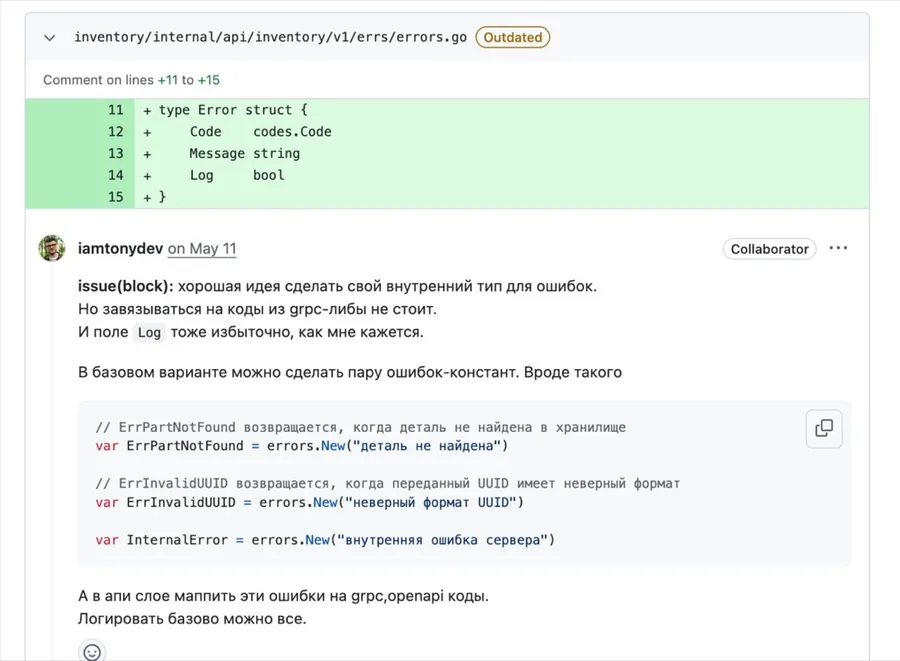Click the 'var ErrPartNotFound = errors.New' code line
Image resolution: width=900 pixels, height=661 pixels.
tap(302, 446)
